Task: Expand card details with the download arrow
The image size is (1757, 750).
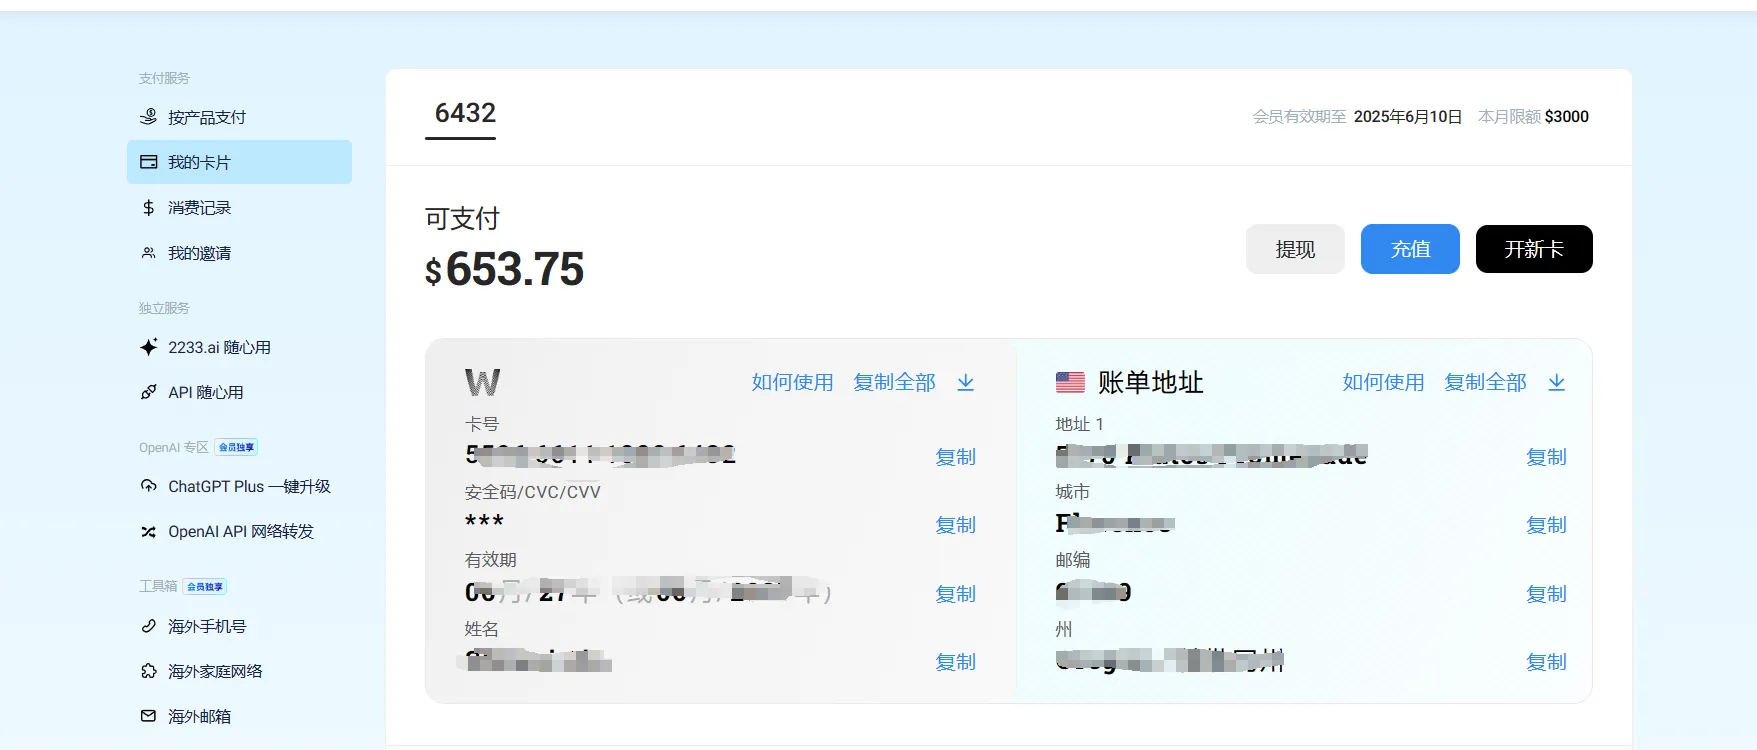Action: click(965, 382)
